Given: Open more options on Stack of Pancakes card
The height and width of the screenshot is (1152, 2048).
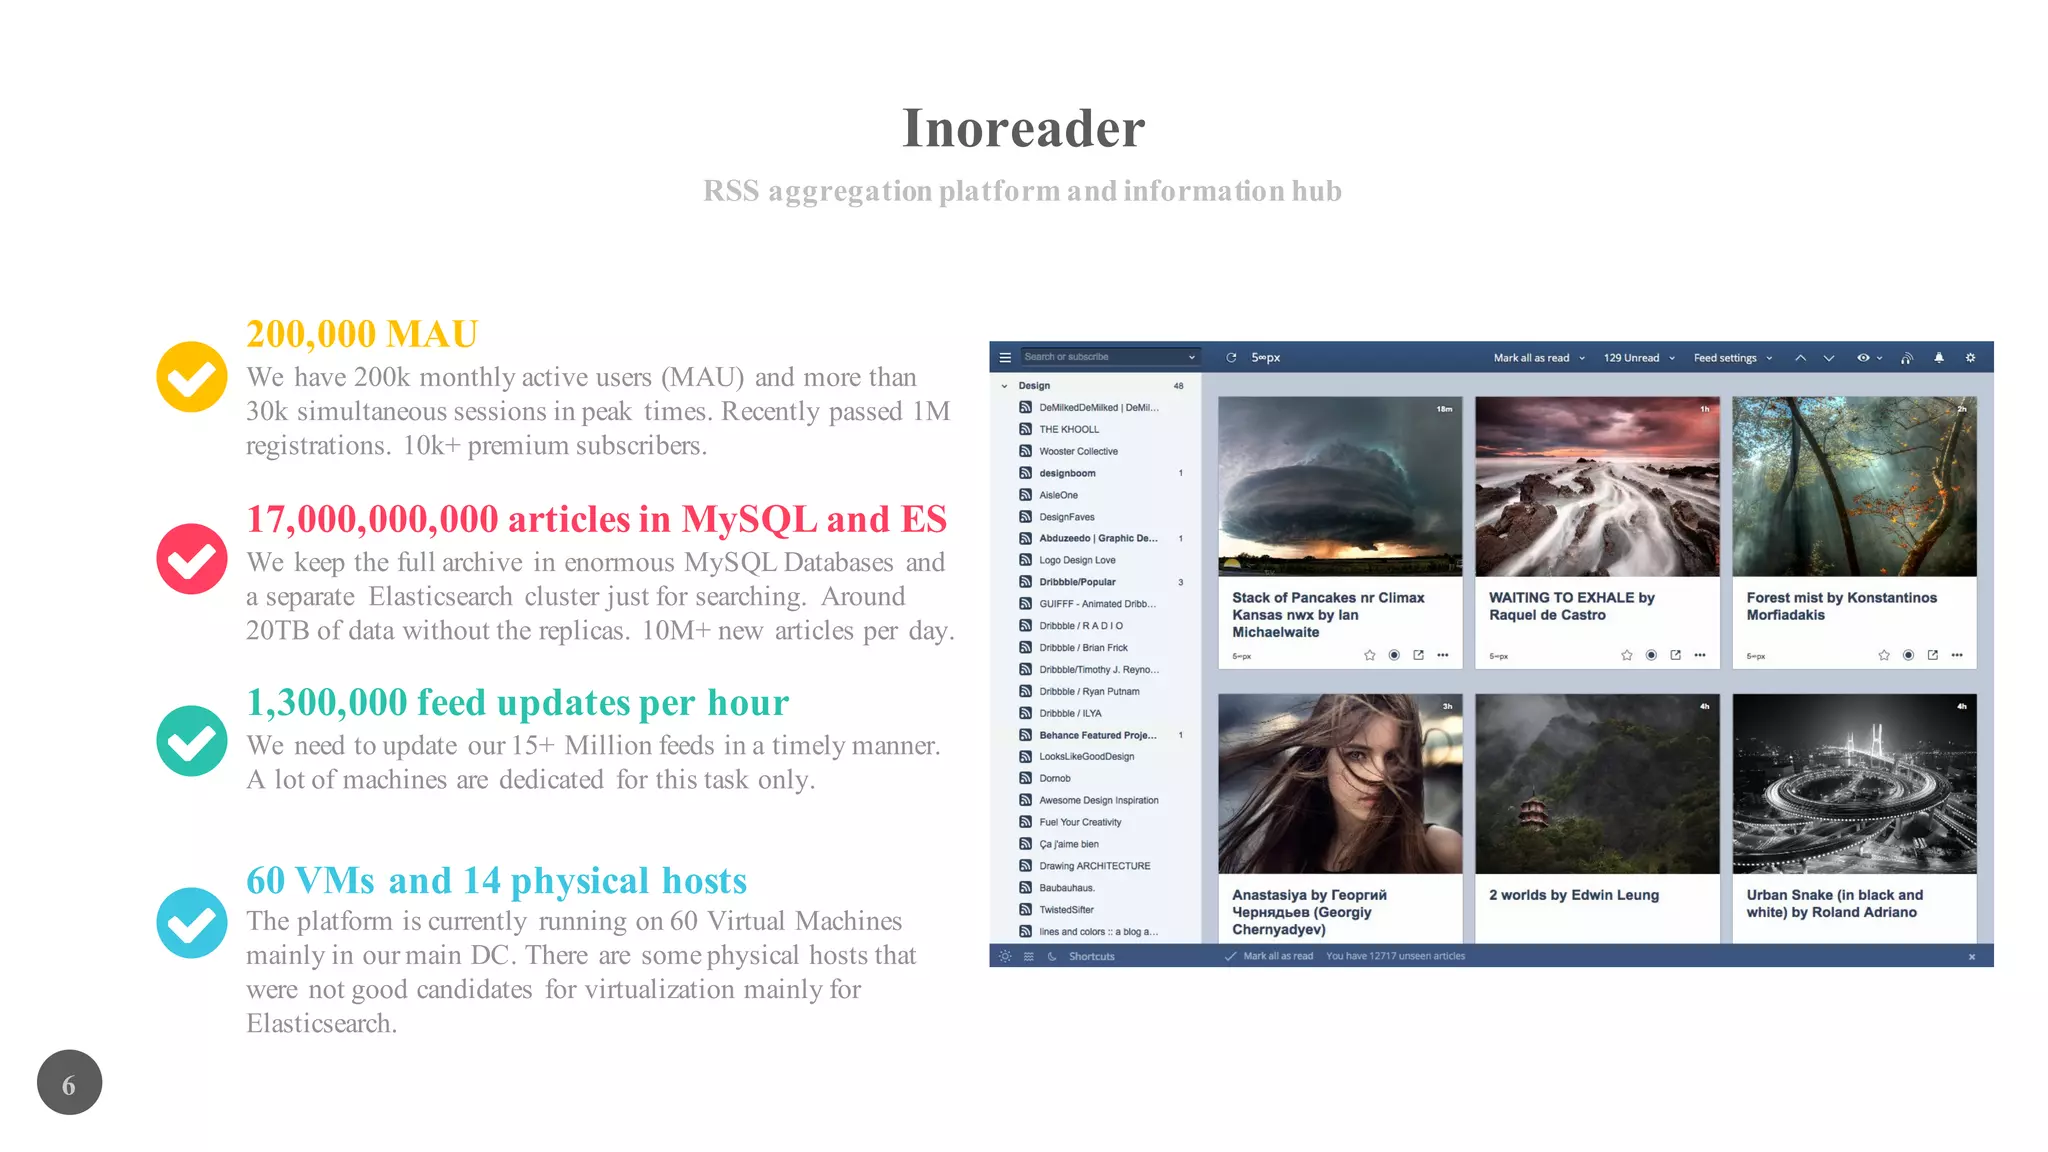Looking at the screenshot, I should [1443, 655].
